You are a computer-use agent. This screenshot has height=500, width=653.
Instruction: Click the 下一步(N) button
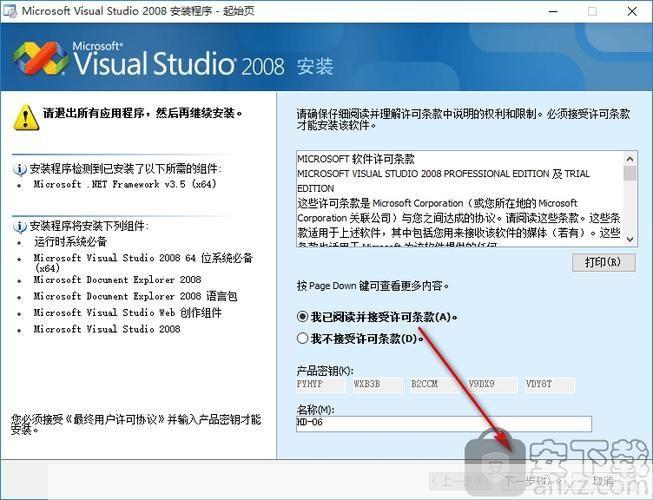pos(534,482)
